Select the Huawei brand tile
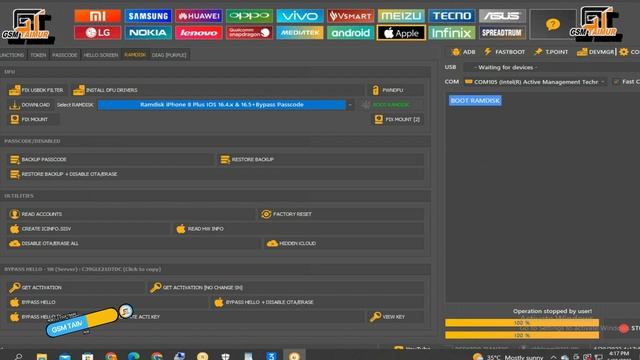Viewport: 640px width, 360px height. [x=199, y=16]
